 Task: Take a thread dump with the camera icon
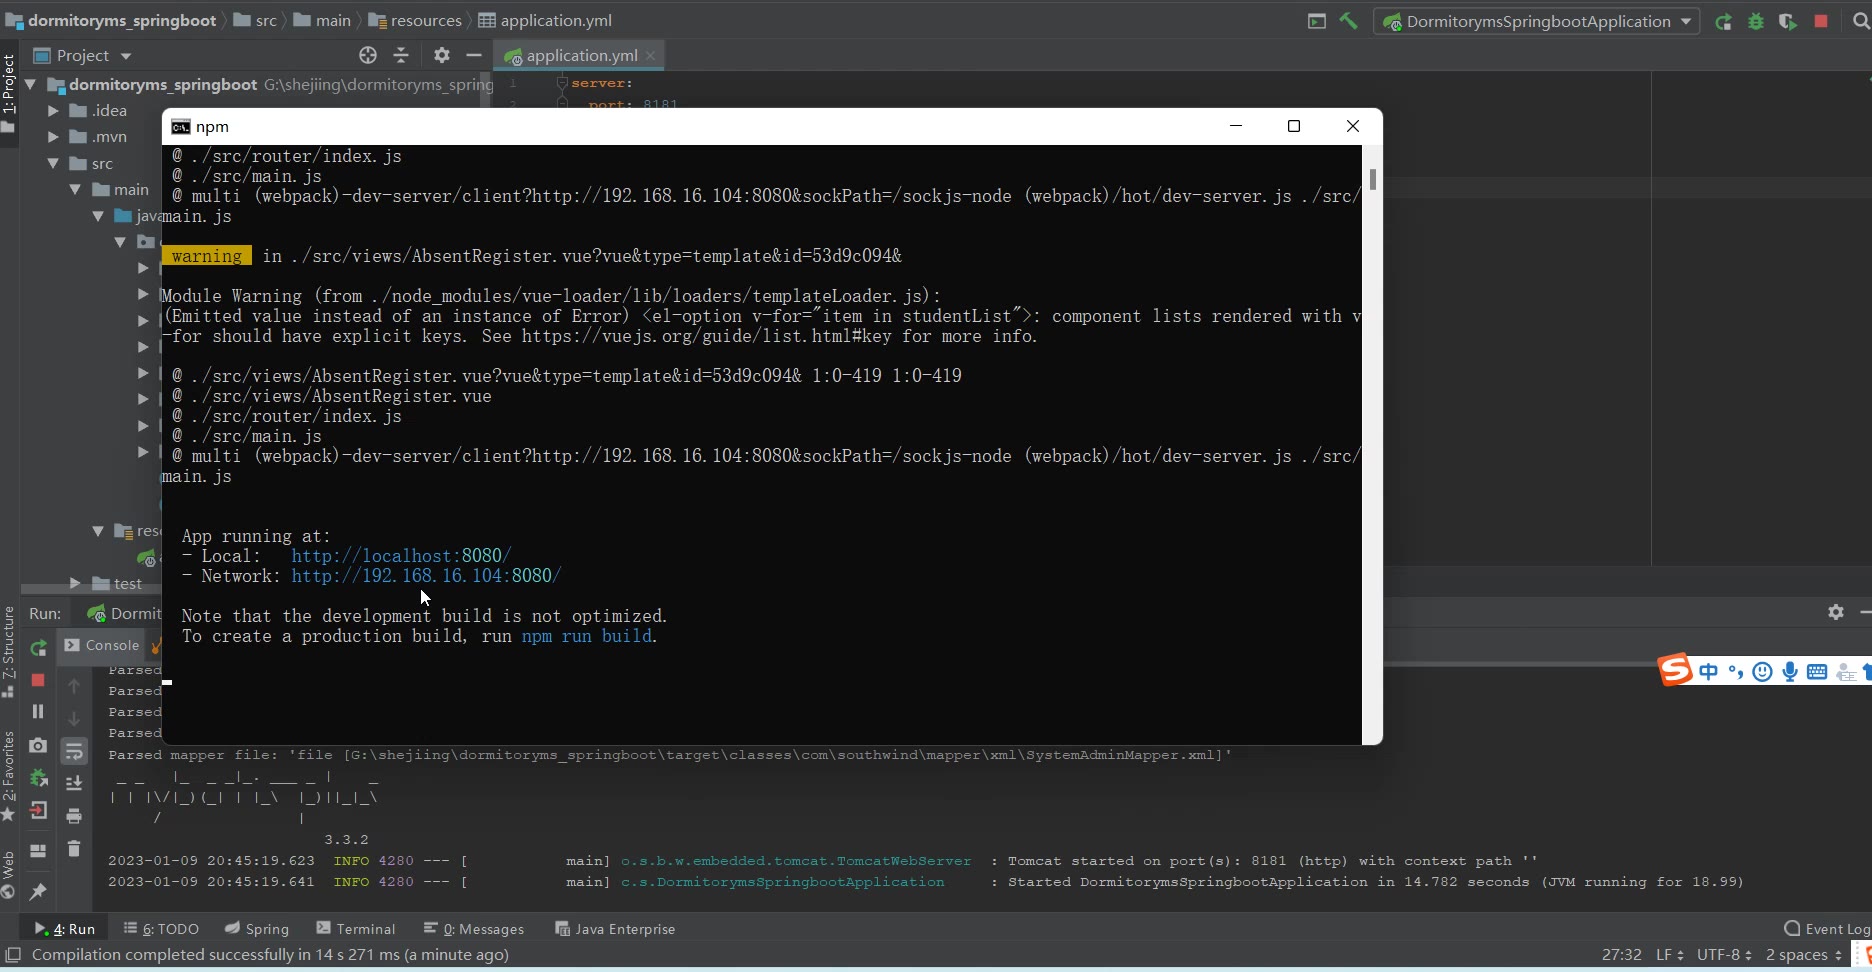38,745
